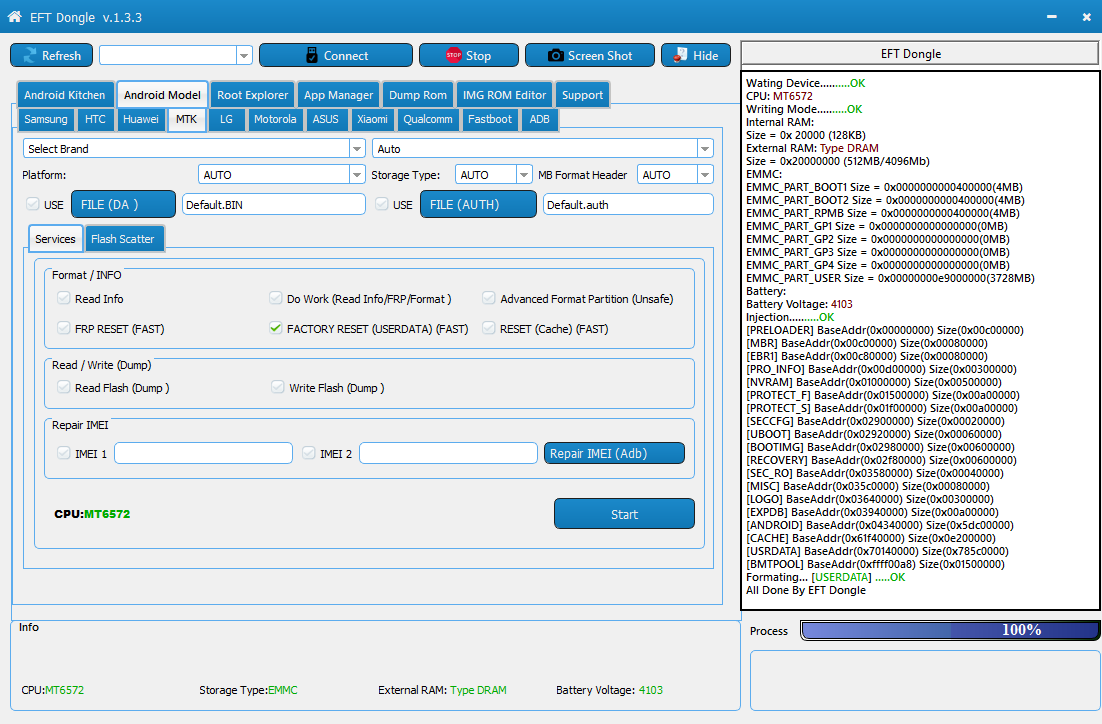
Task: Switch to Dump Rom tab
Action: [x=417, y=95]
